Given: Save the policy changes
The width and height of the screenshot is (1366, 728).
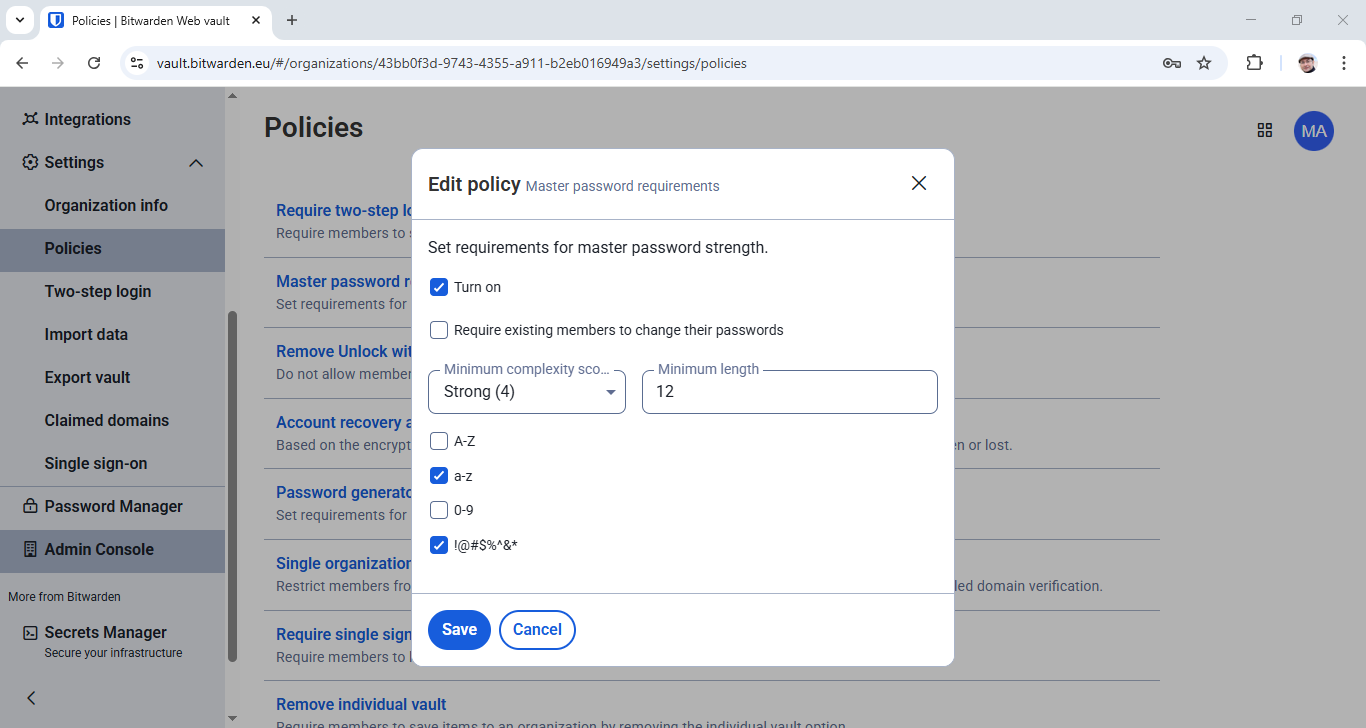Looking at the screenshot, I should click(459, 630).
